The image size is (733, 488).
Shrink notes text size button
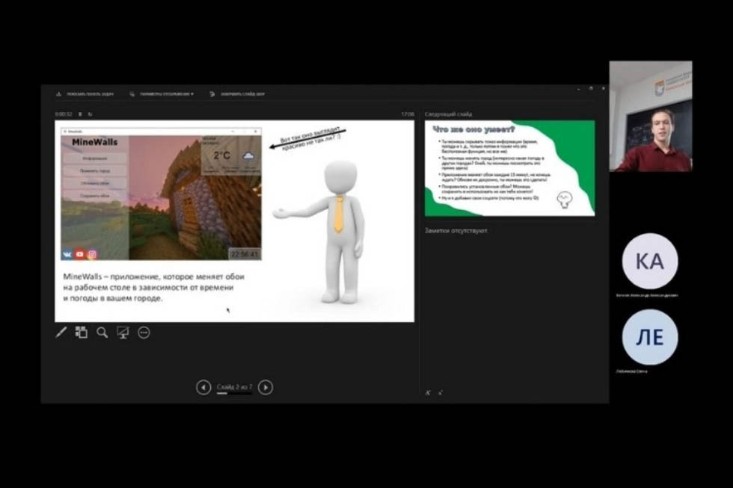tap(439, 392)
